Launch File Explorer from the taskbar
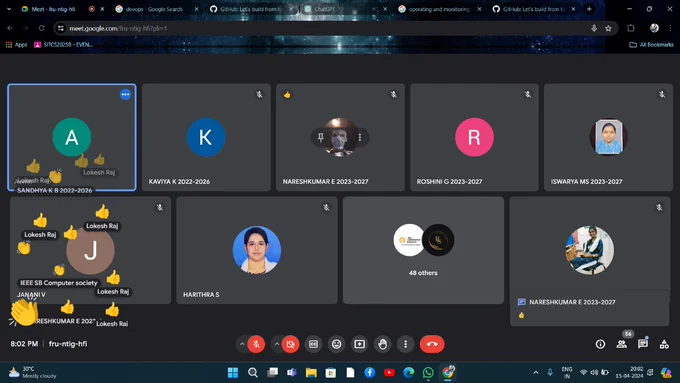 311,373
